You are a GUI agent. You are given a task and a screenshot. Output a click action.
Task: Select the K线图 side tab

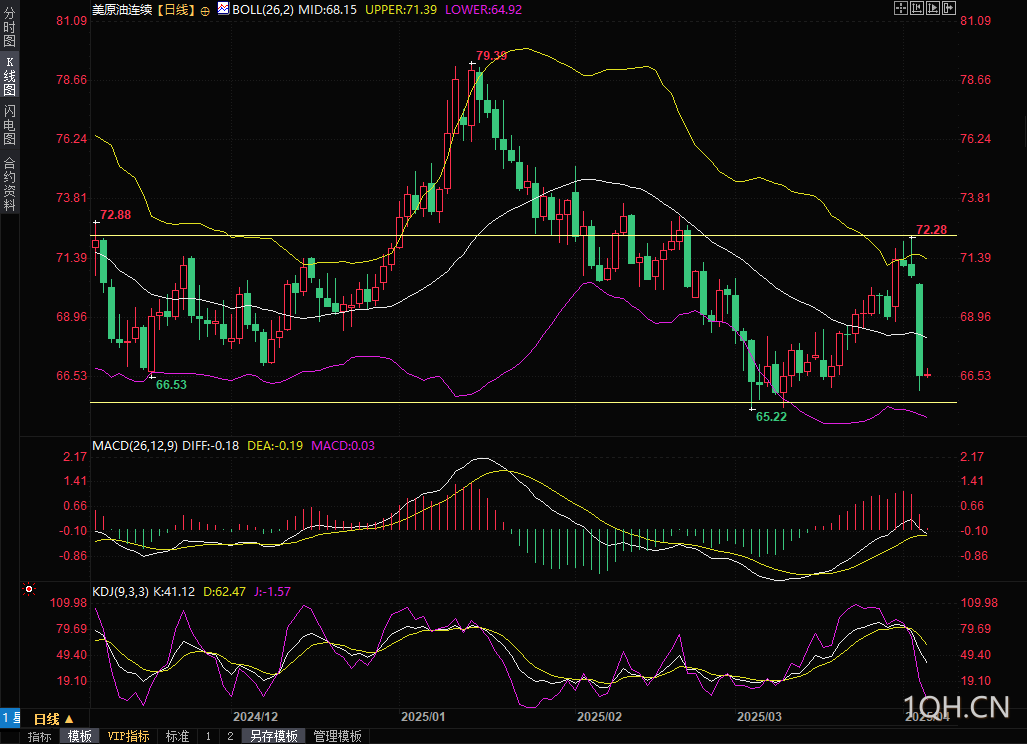9,76
